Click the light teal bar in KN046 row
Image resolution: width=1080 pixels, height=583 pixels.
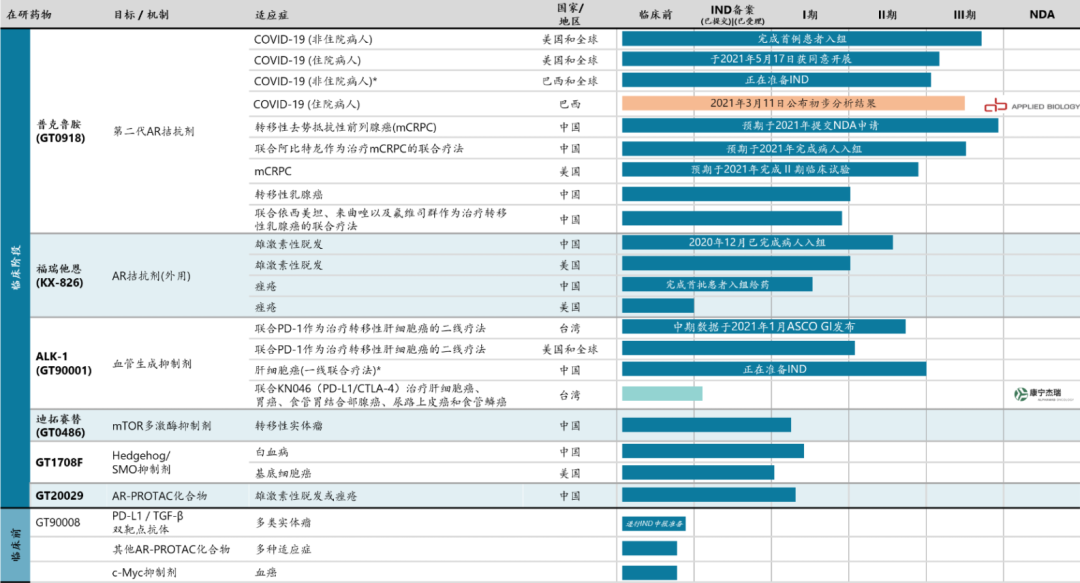tap(662, 393)
